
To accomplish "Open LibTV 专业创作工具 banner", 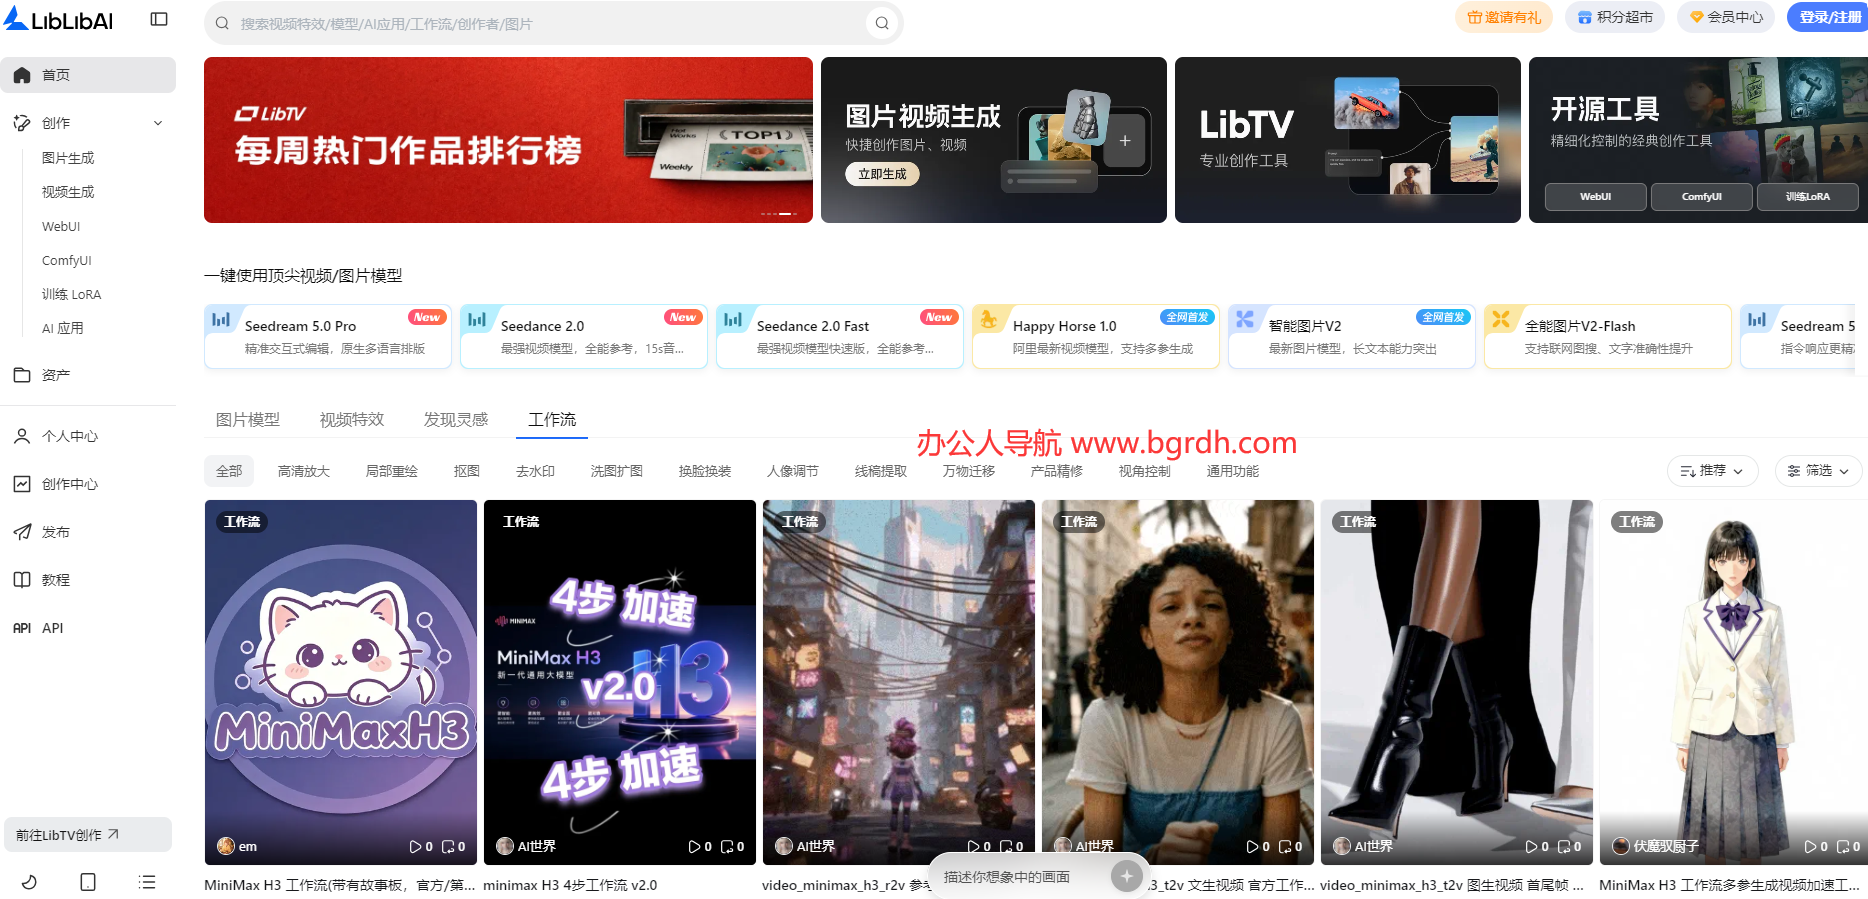I will [x=1348, y=140].
